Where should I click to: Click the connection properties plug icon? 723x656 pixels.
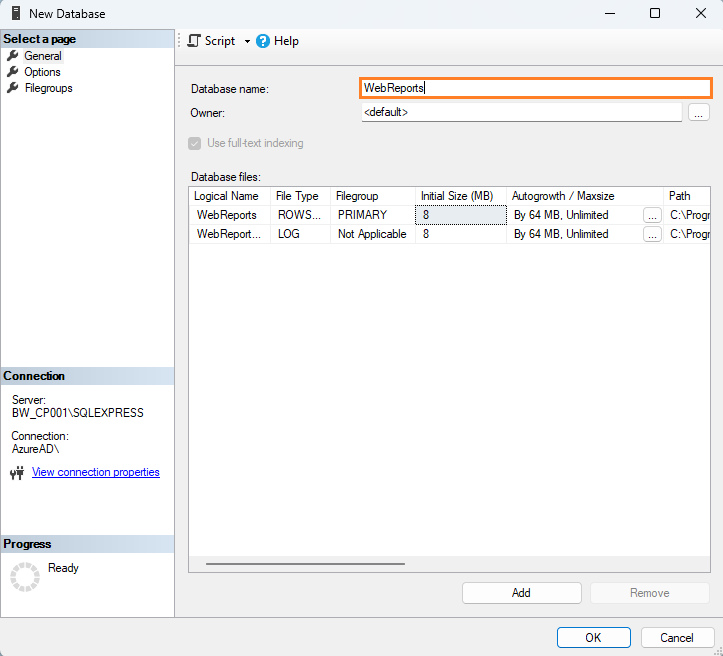tap(17, 473)
